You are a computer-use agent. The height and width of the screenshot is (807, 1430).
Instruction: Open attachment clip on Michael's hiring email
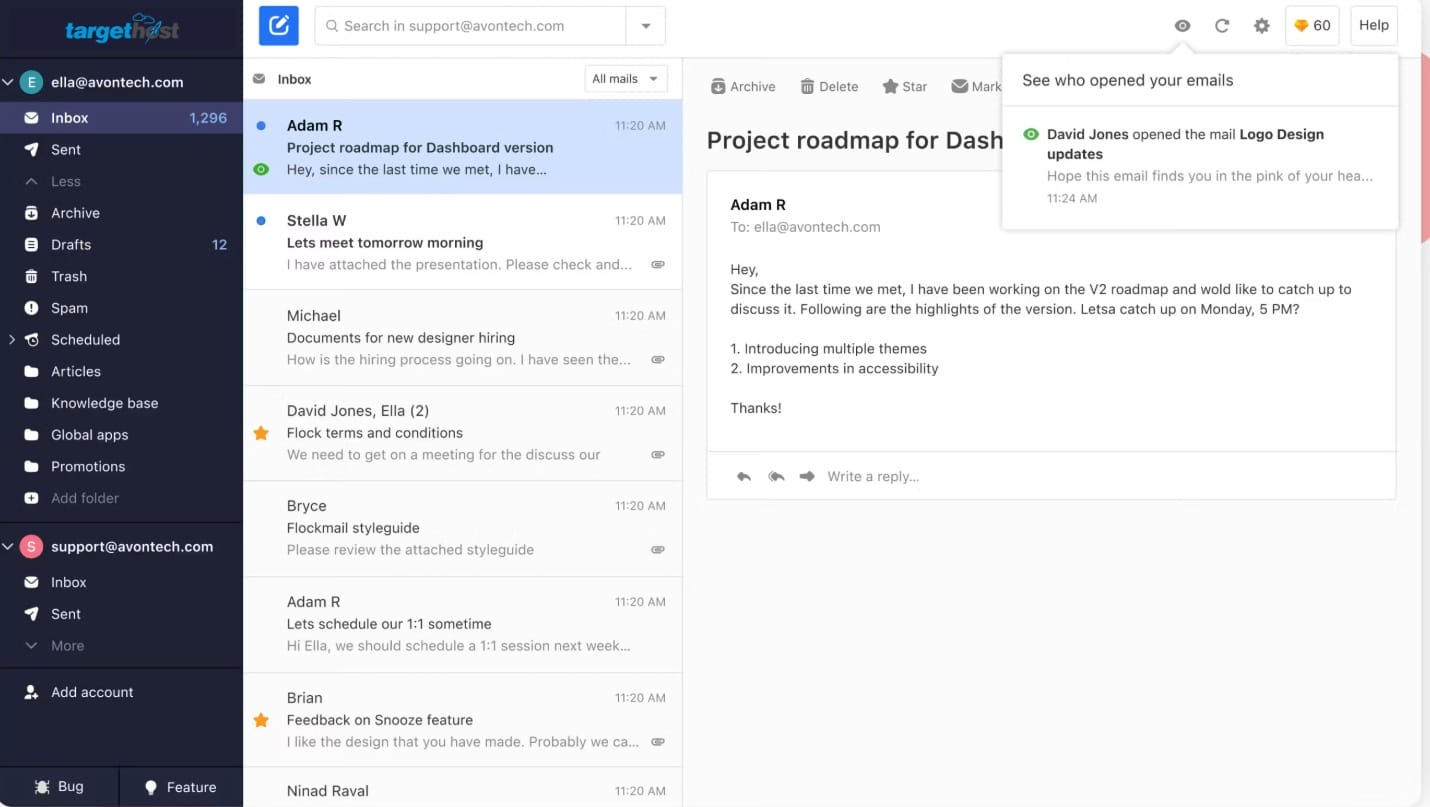pos(658,360)
